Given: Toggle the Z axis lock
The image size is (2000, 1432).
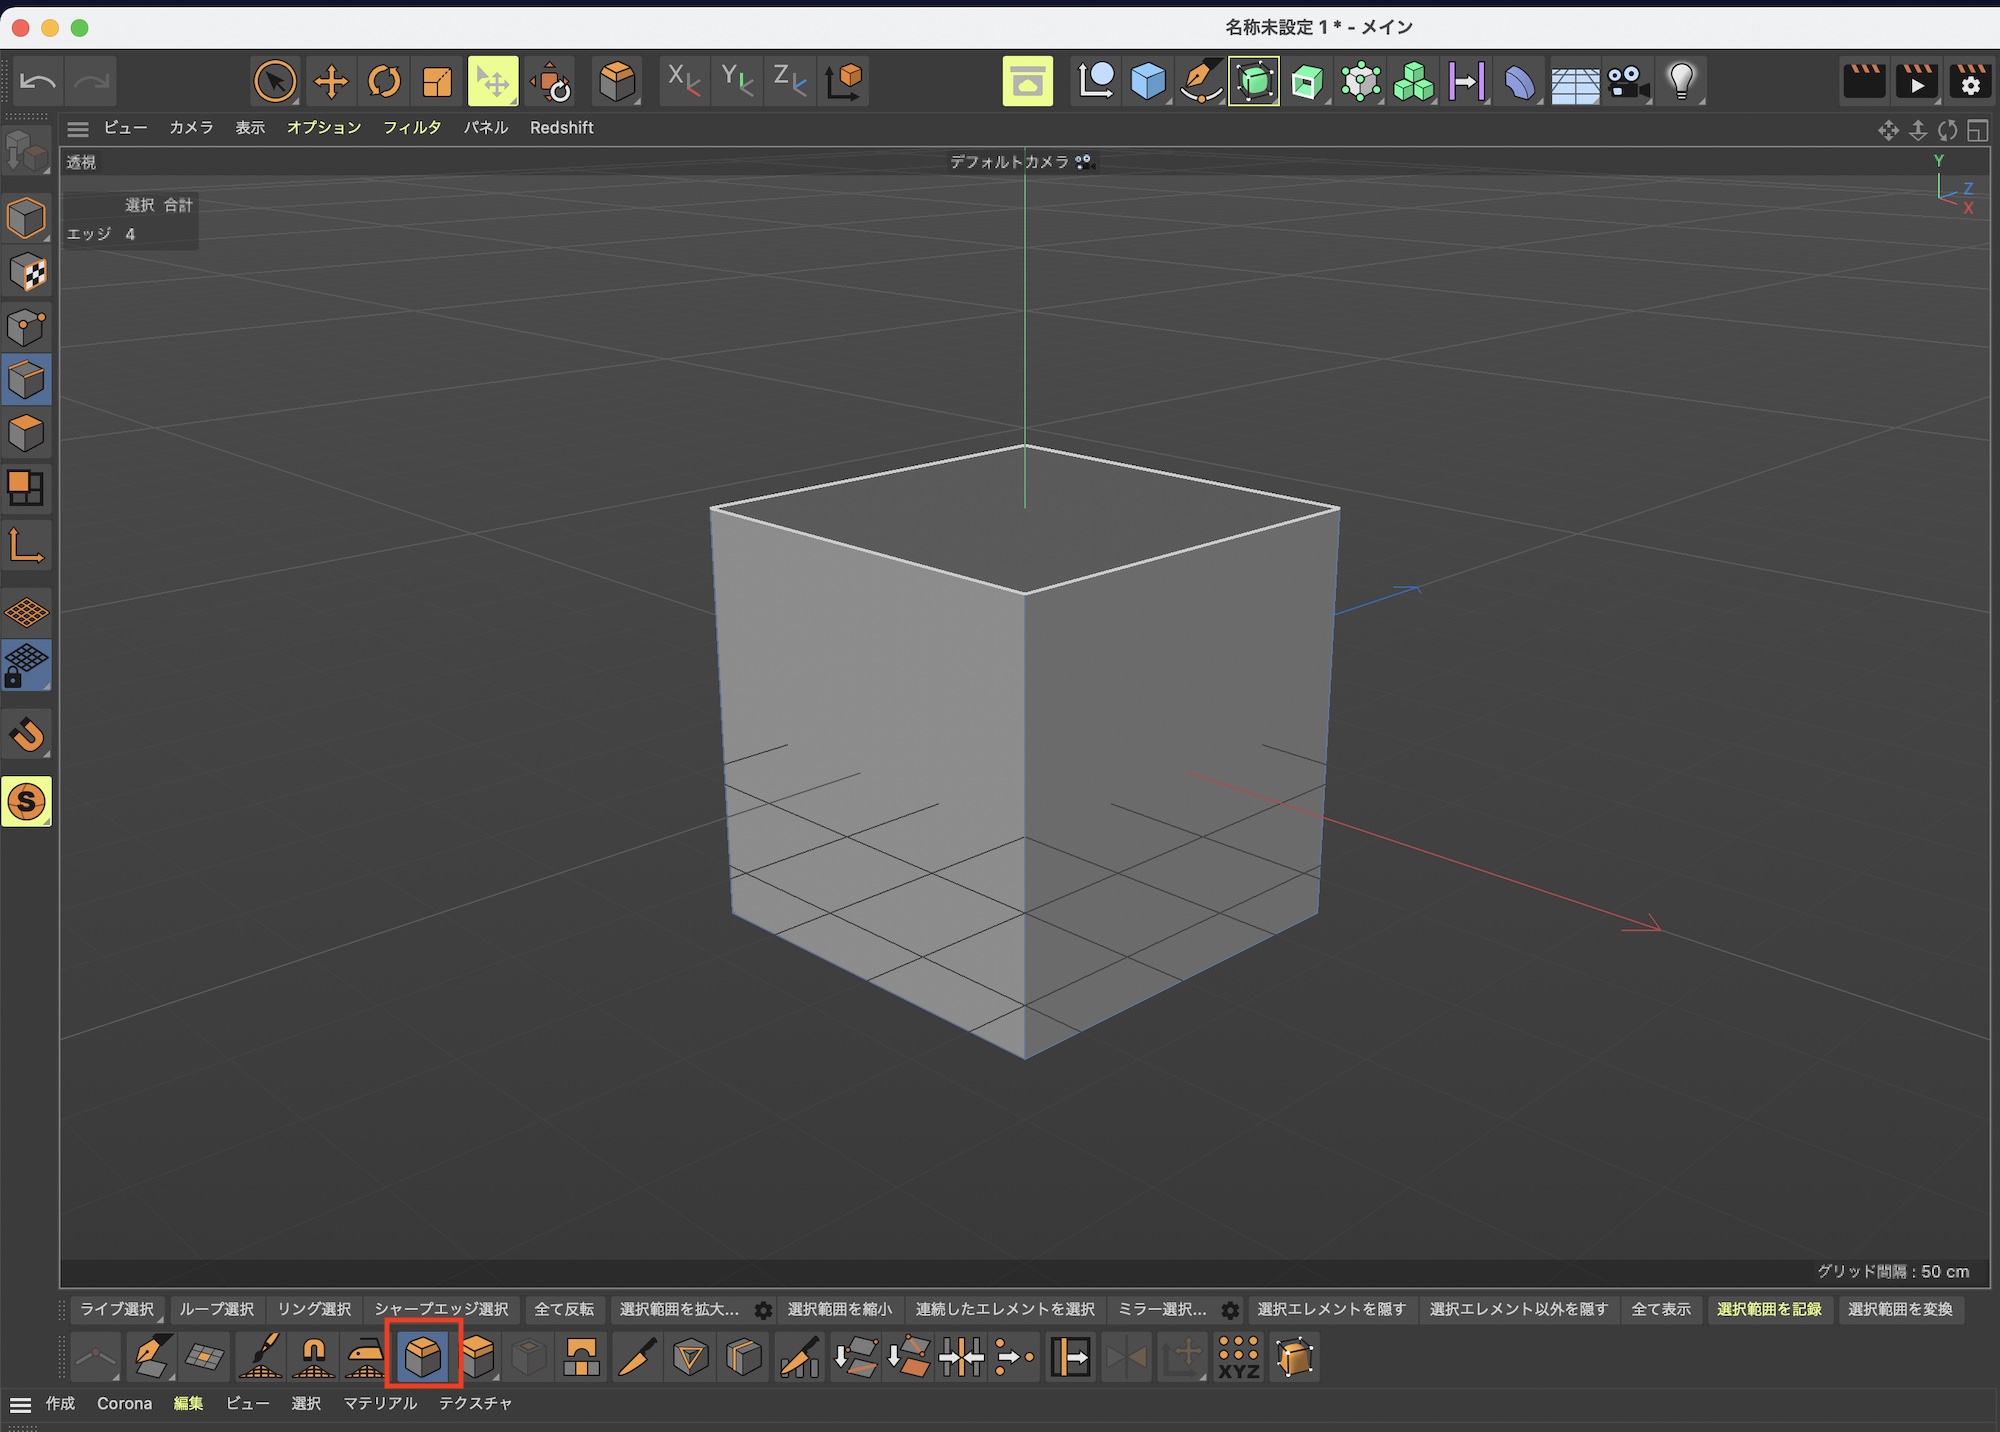Looking at the screenshot, I should [789, 82].
